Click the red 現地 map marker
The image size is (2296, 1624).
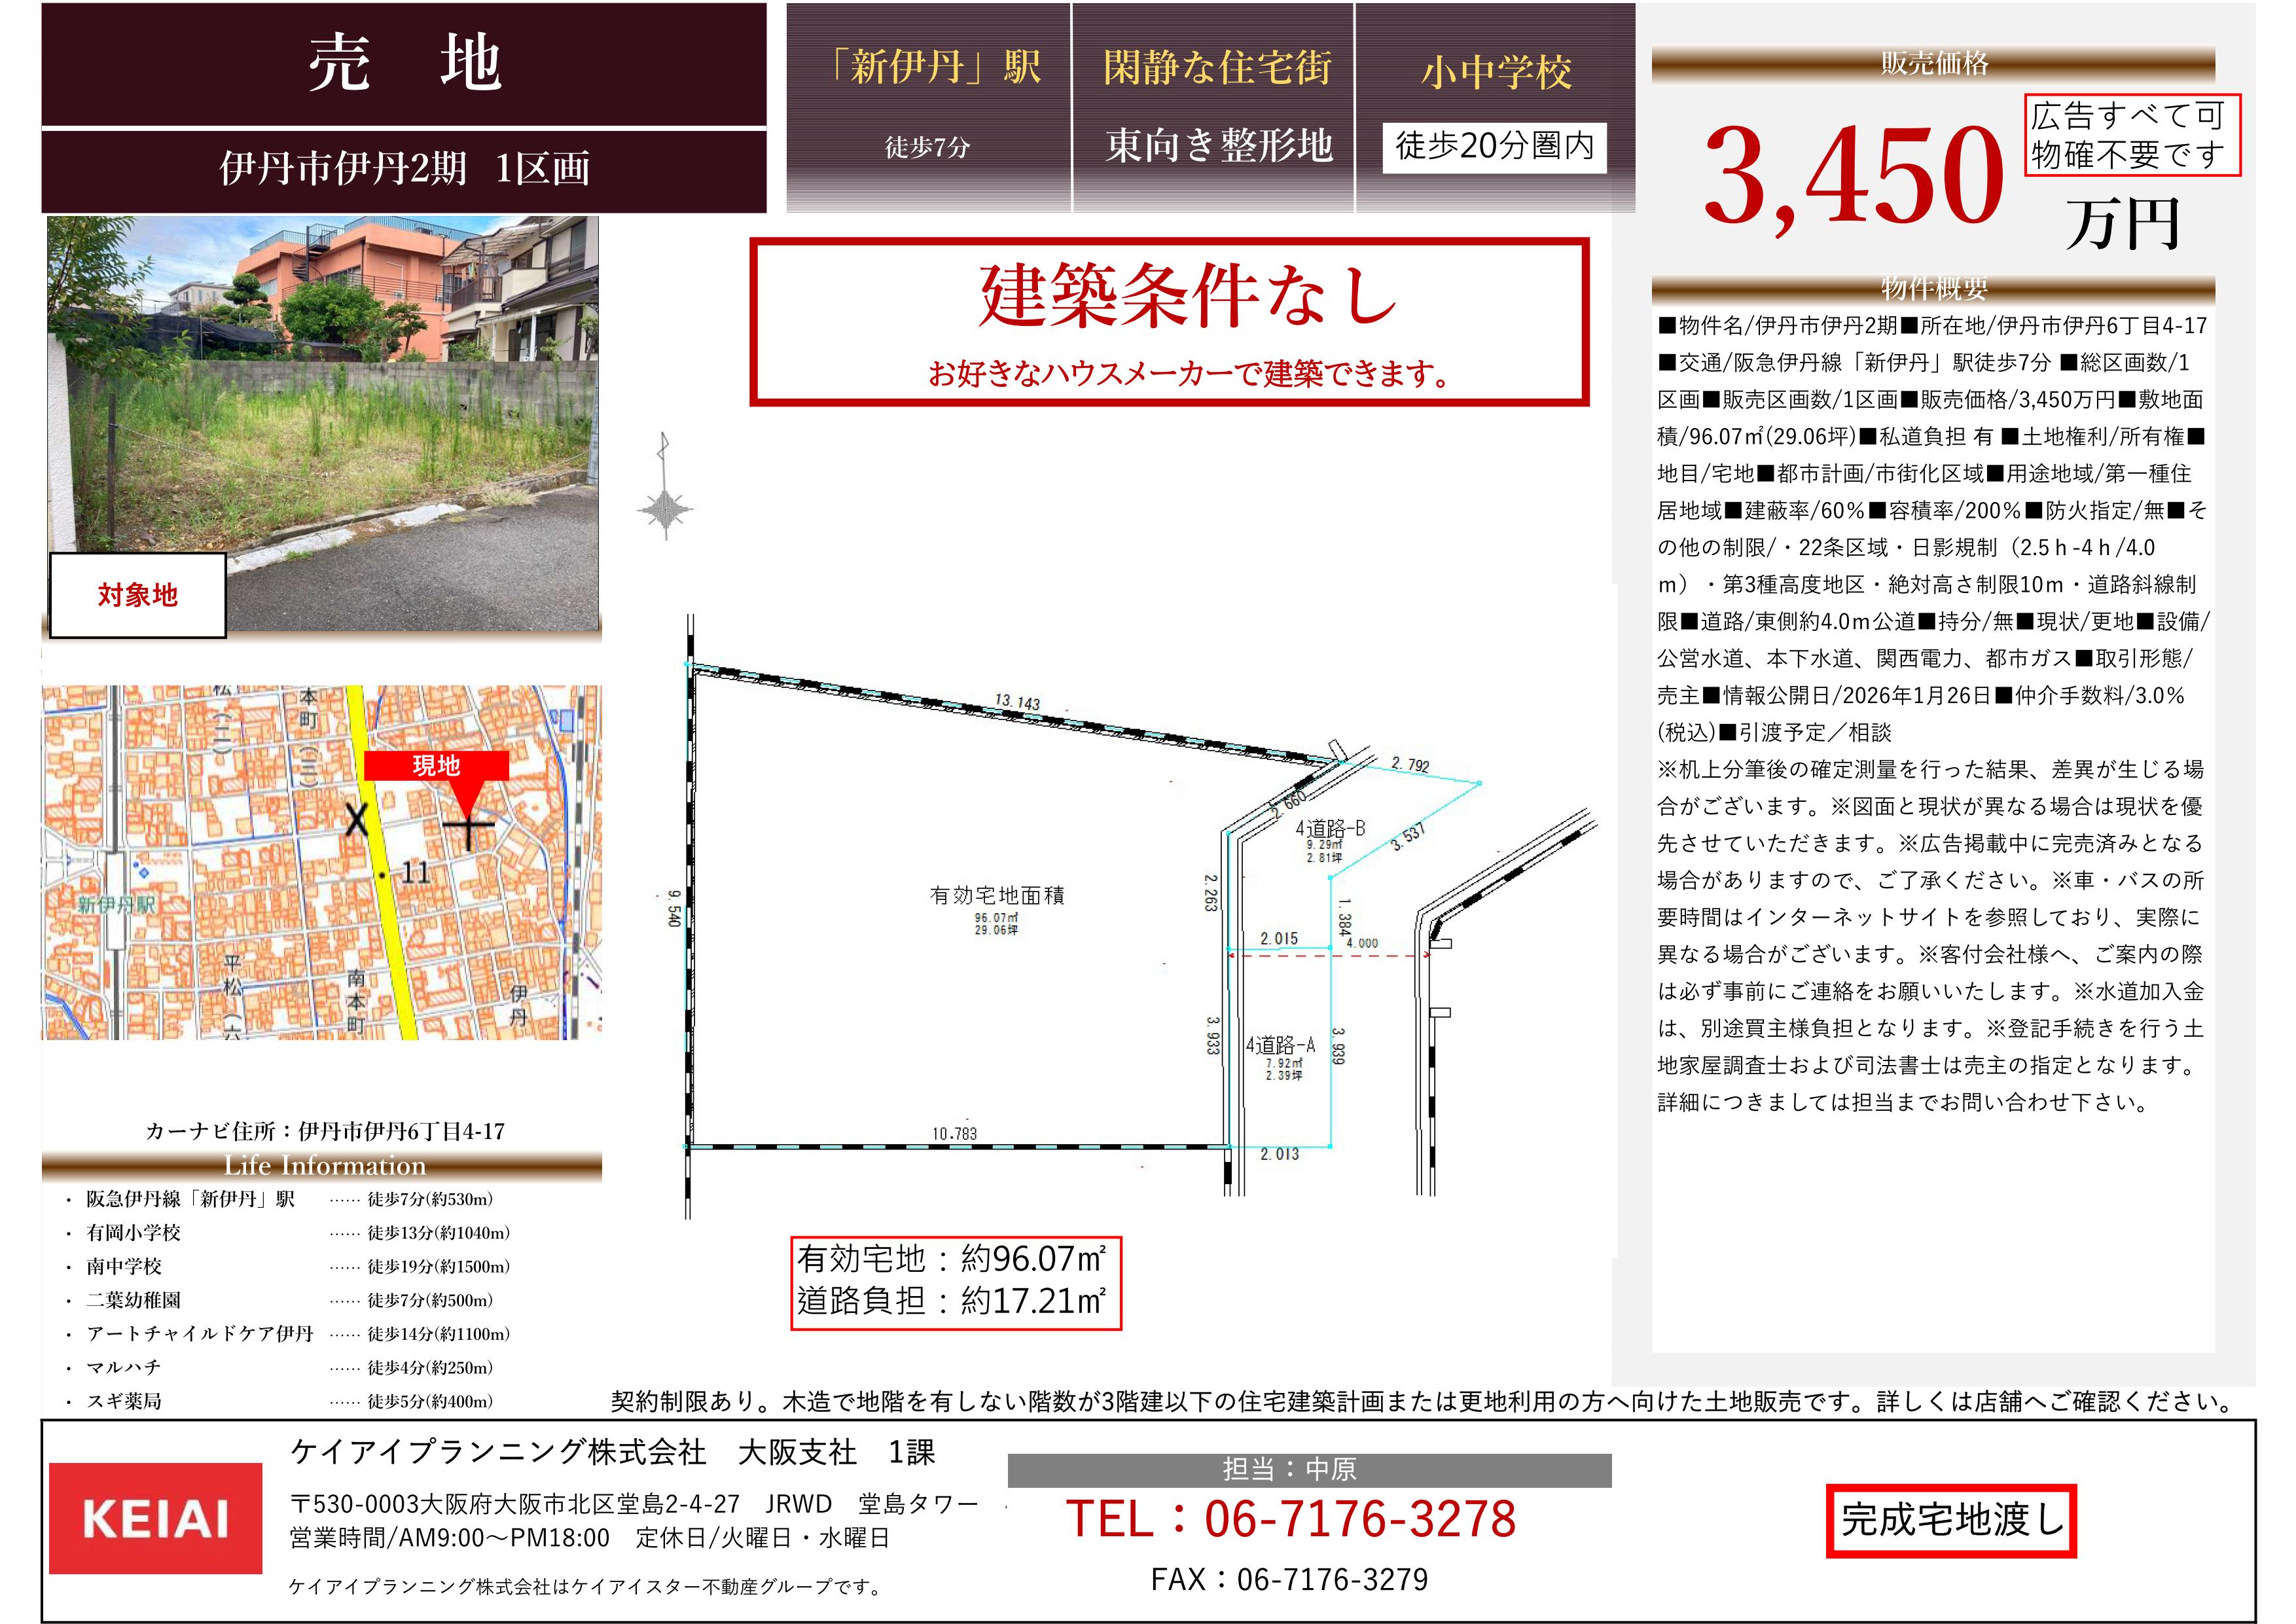[437, 767]
